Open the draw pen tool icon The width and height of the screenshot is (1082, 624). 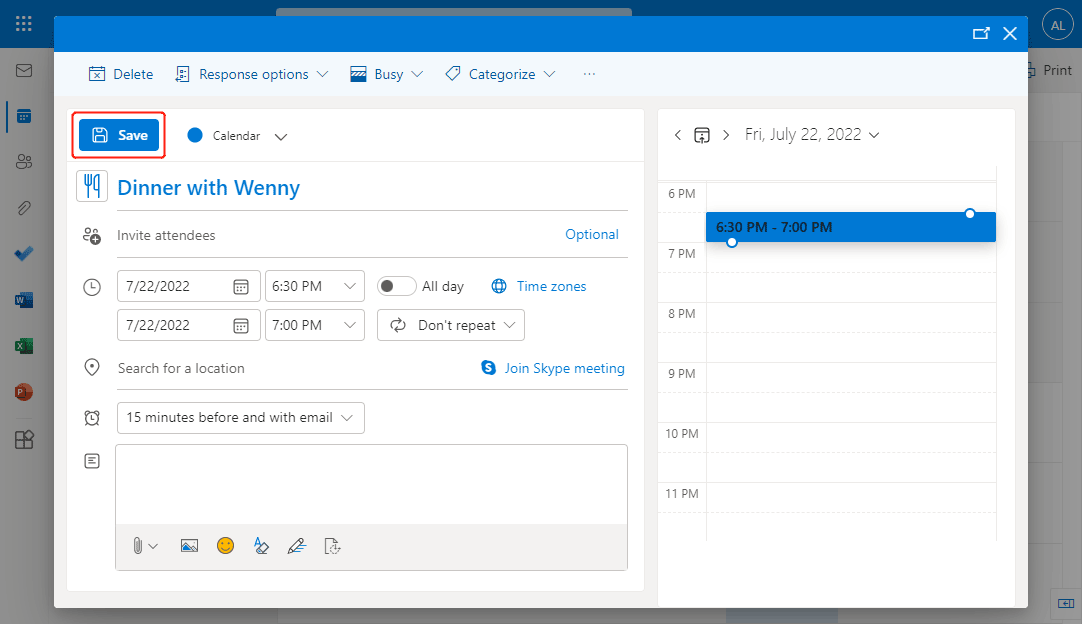[297, 546]
